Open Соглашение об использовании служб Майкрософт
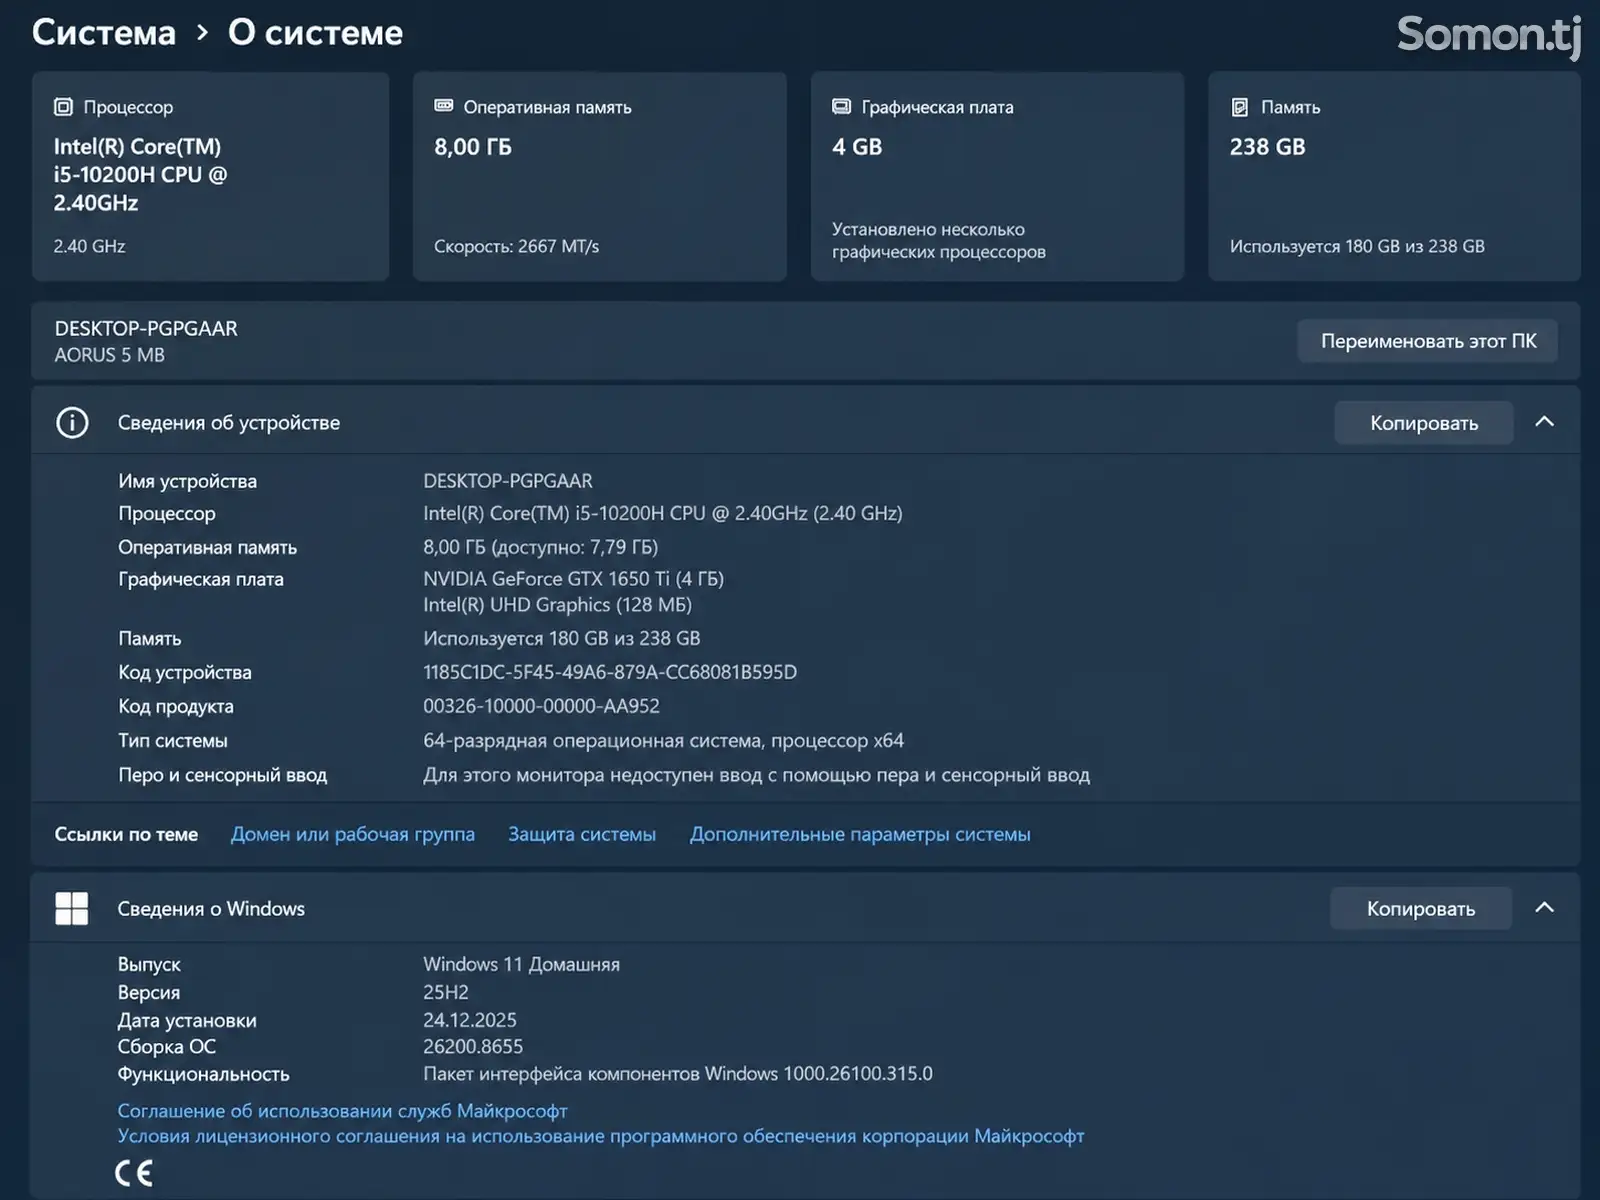This screenshot has width=1600, height=1200. click(342, 1111)
